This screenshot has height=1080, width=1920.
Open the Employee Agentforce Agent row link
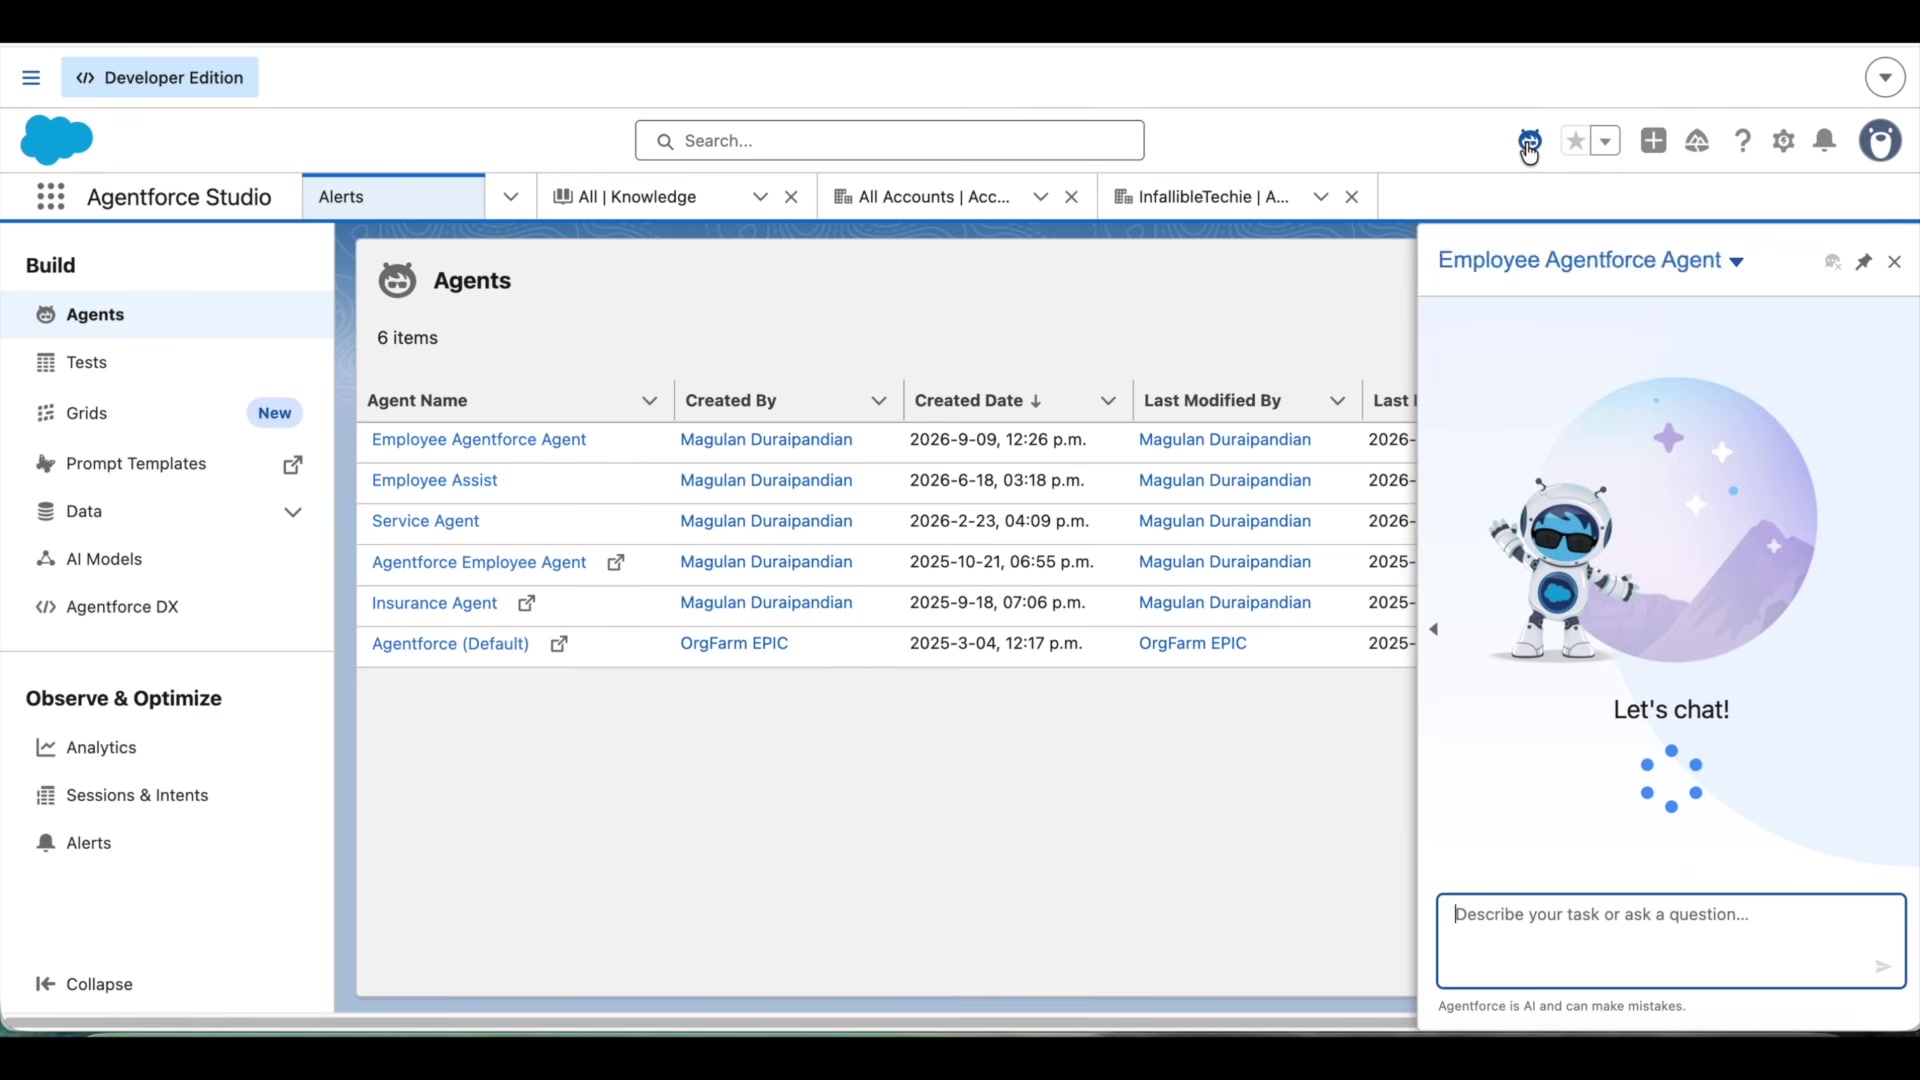click(479, 440)
